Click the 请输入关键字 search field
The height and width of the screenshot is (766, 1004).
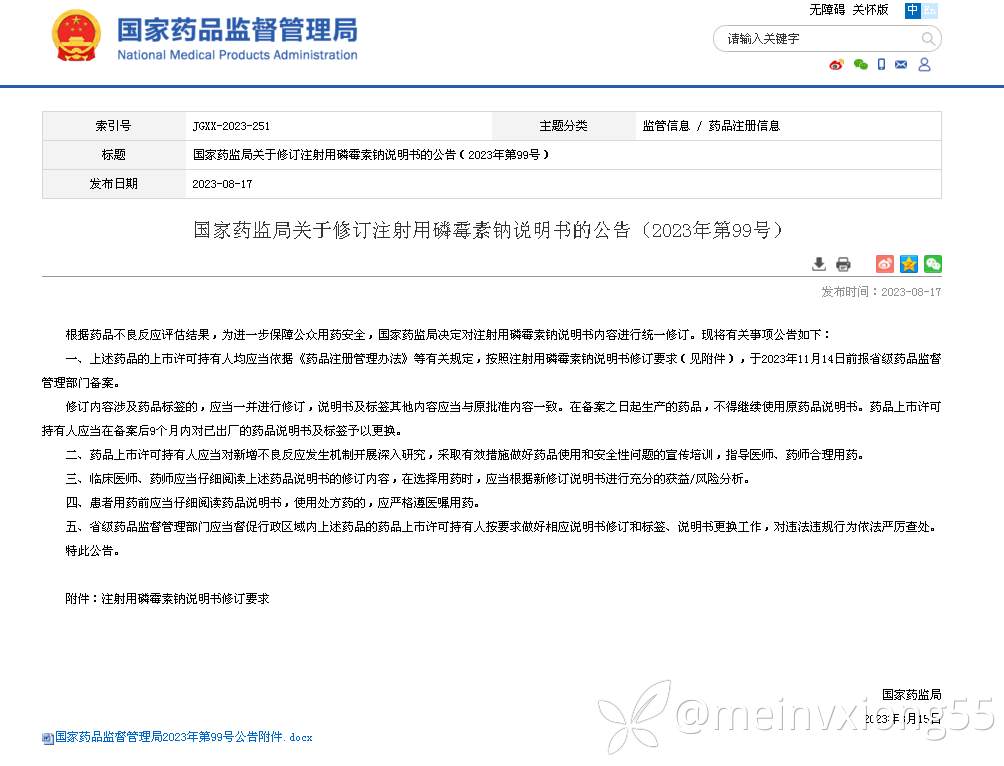point(815,39)
